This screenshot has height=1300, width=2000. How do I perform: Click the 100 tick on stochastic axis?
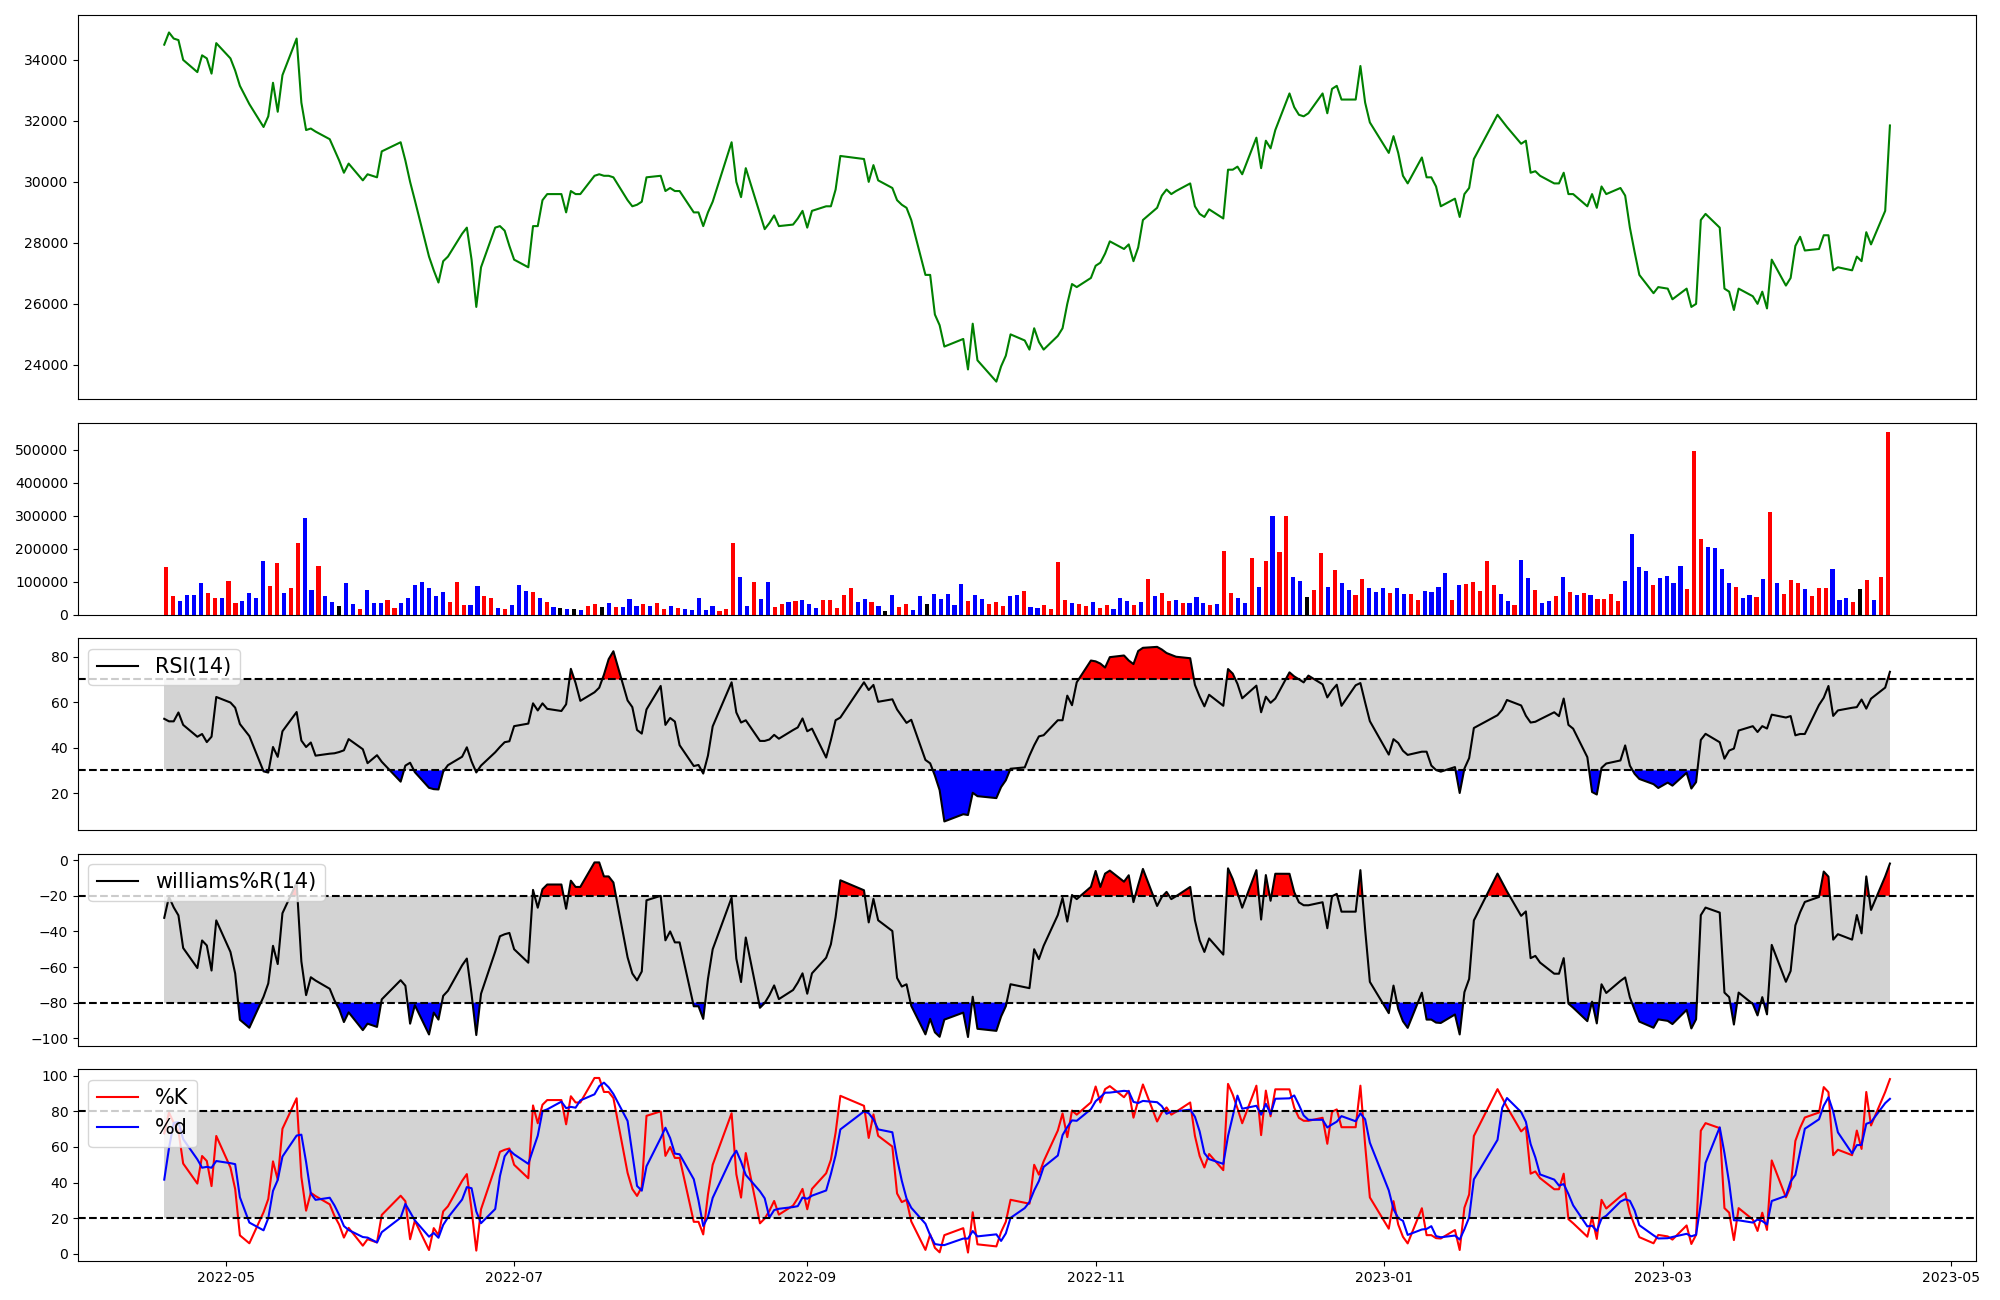click(56, 1076)
